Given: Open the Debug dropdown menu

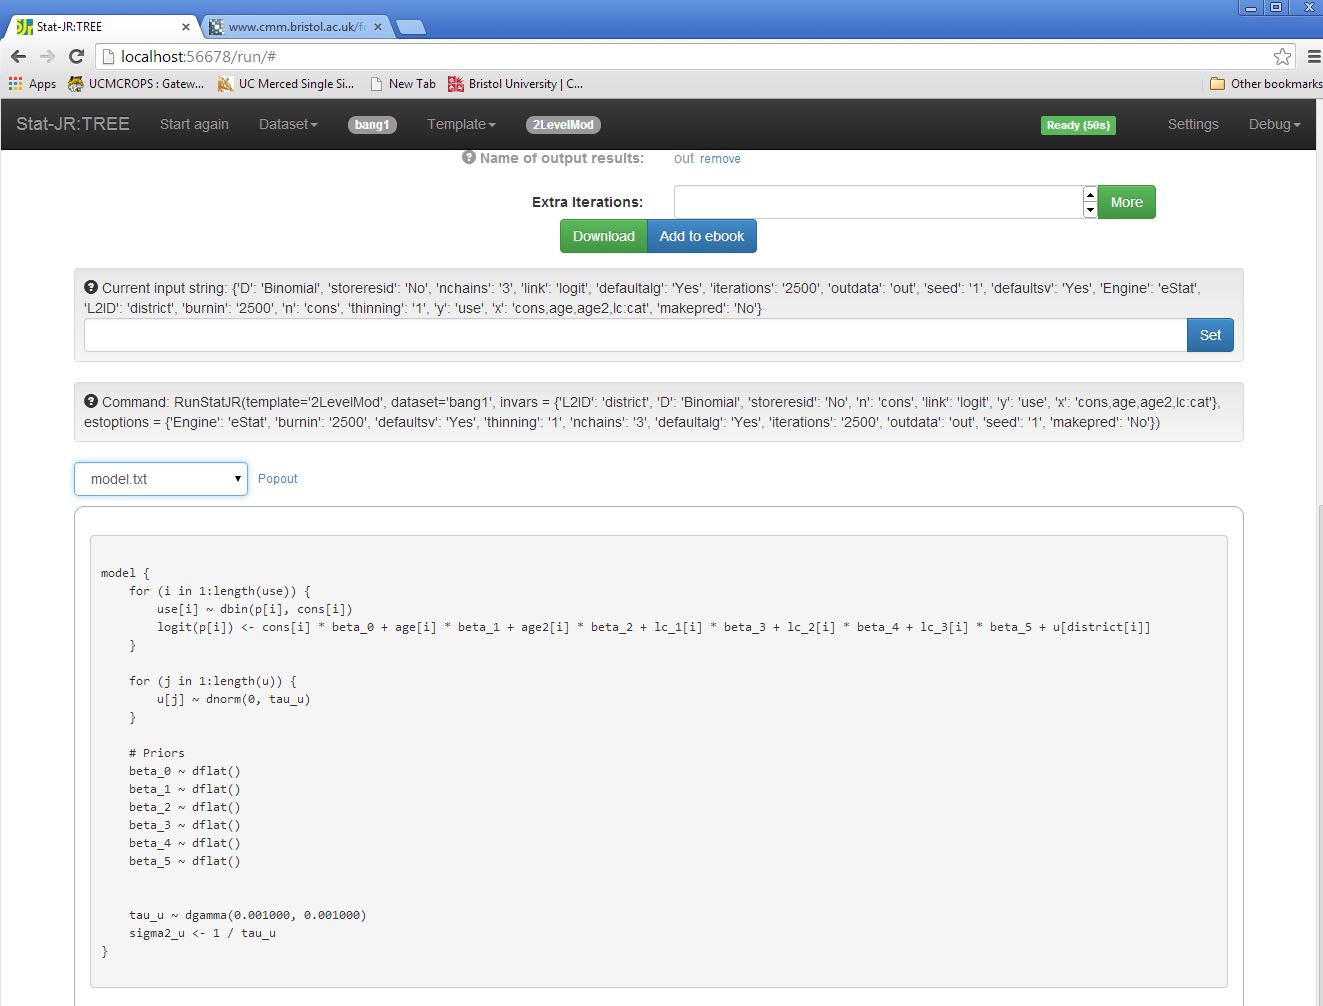Looking at the screenshot, I should [x=1274, y=125].
